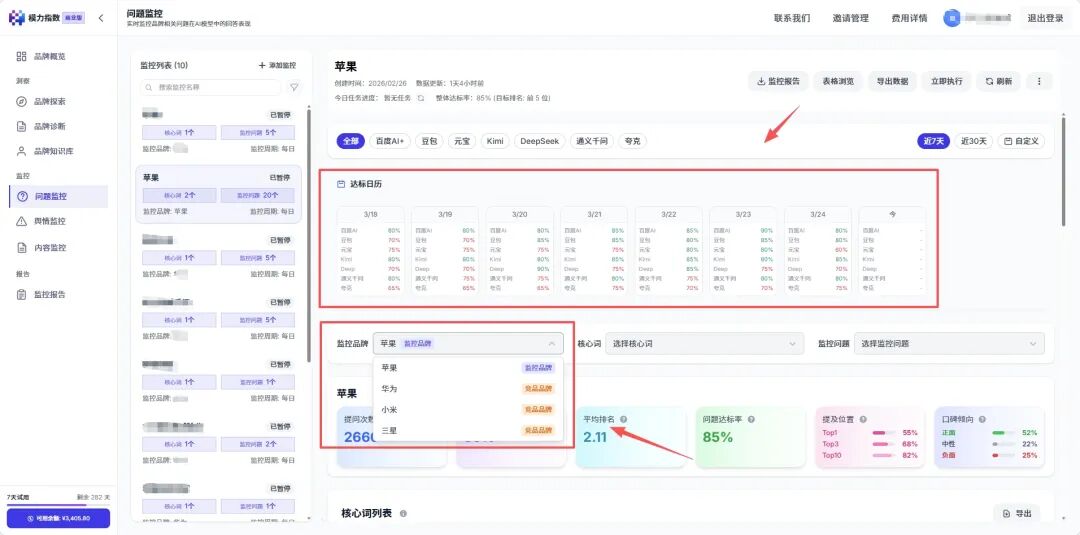Click the compass icon for 品牌探索
The image size is (1080, 535).
pos(21,101)
